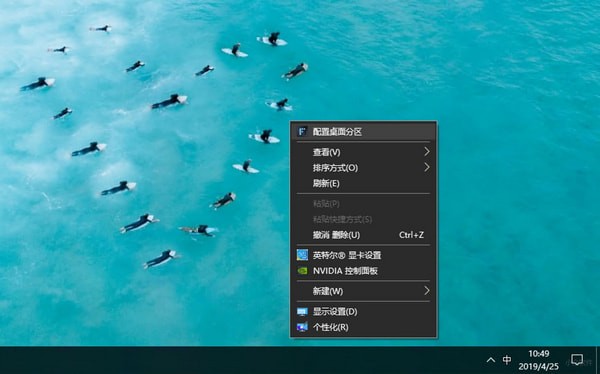The image size is (600, 374).
Task: Click the monitor icon beside 显示设置(D)
Action: coord(302,312)
